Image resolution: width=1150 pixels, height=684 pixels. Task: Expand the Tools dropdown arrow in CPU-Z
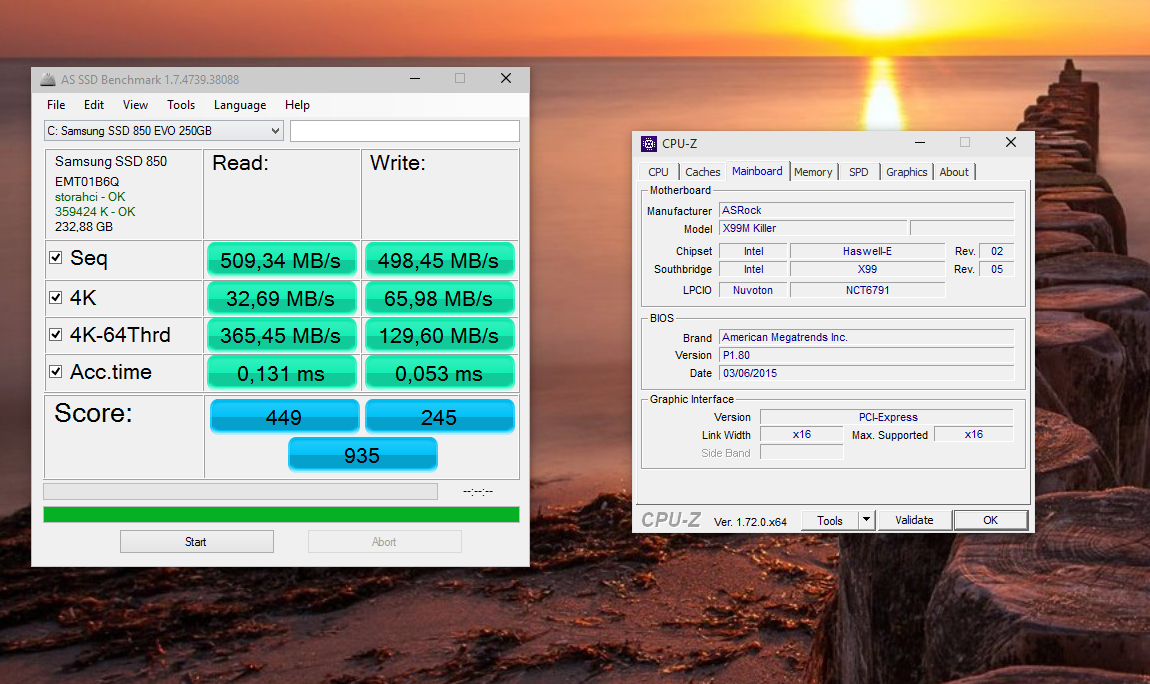tap(866, 520)
